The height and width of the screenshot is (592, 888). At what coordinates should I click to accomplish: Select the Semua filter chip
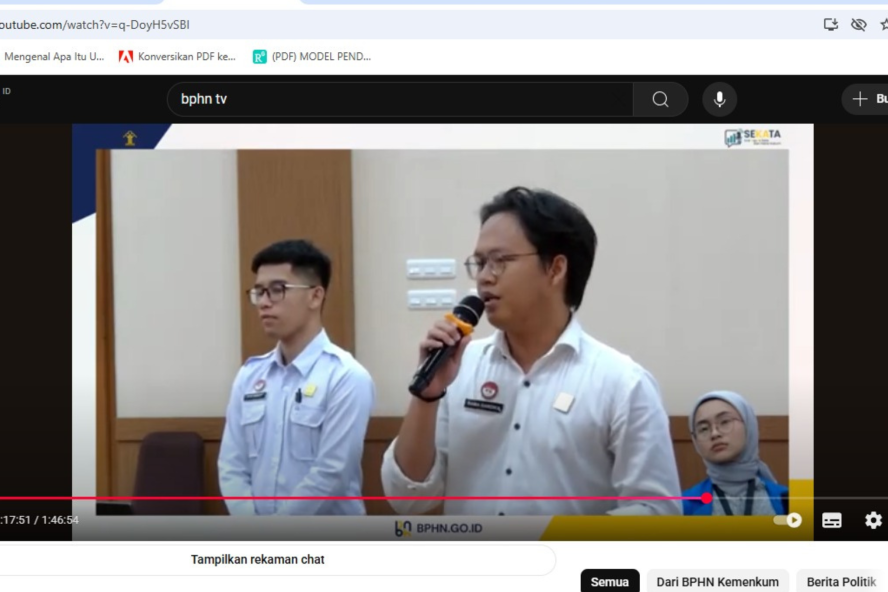[610, 582]
